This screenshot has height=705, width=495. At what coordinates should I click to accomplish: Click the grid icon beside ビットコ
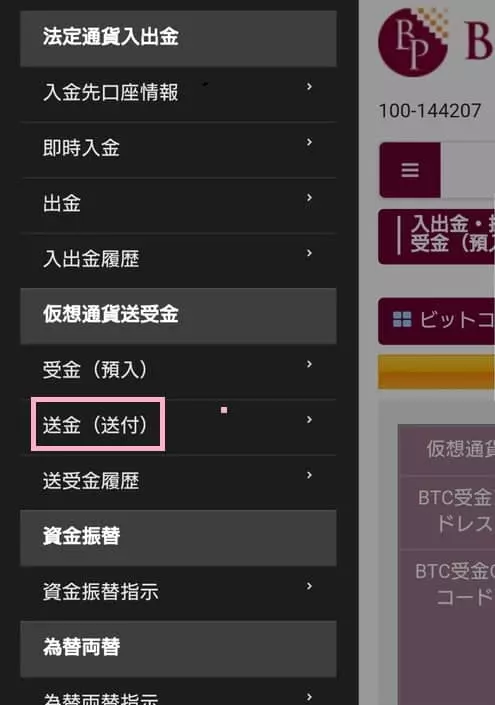(x=402, y=319)
